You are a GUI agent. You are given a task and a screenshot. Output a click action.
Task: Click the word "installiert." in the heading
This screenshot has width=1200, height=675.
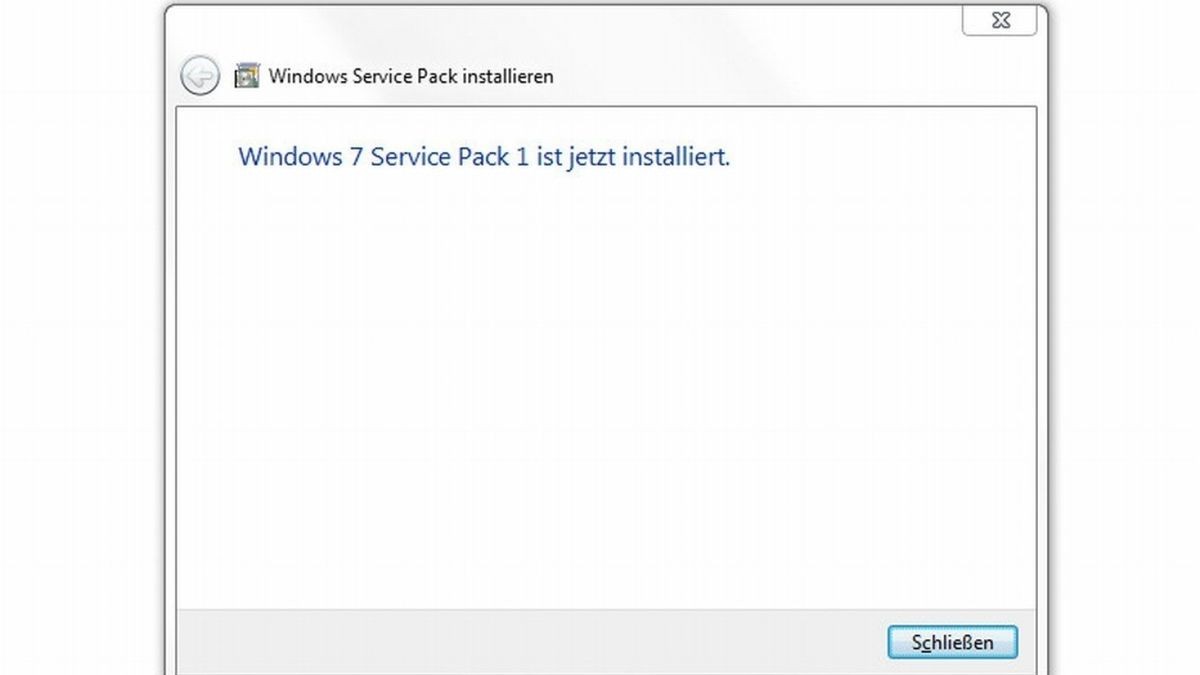pyautogui.click(x=677, y=157)
